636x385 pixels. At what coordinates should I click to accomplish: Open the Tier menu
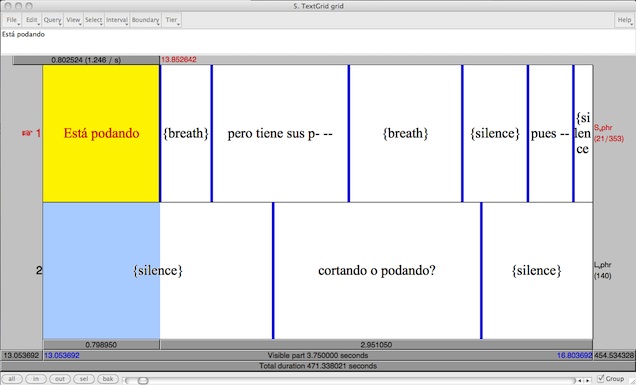click(x=172, y=20)
